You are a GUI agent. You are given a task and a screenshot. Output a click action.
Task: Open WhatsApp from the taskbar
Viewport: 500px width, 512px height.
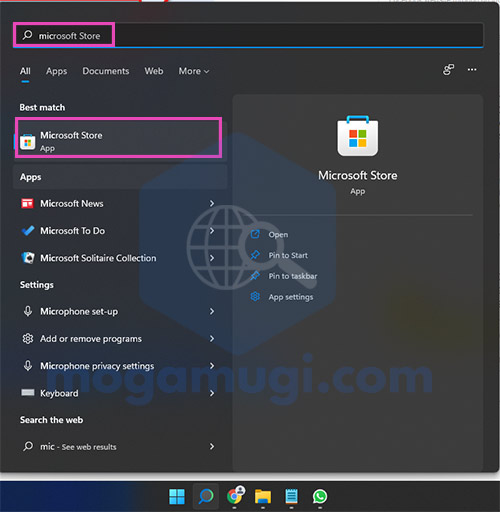[320, 497]
